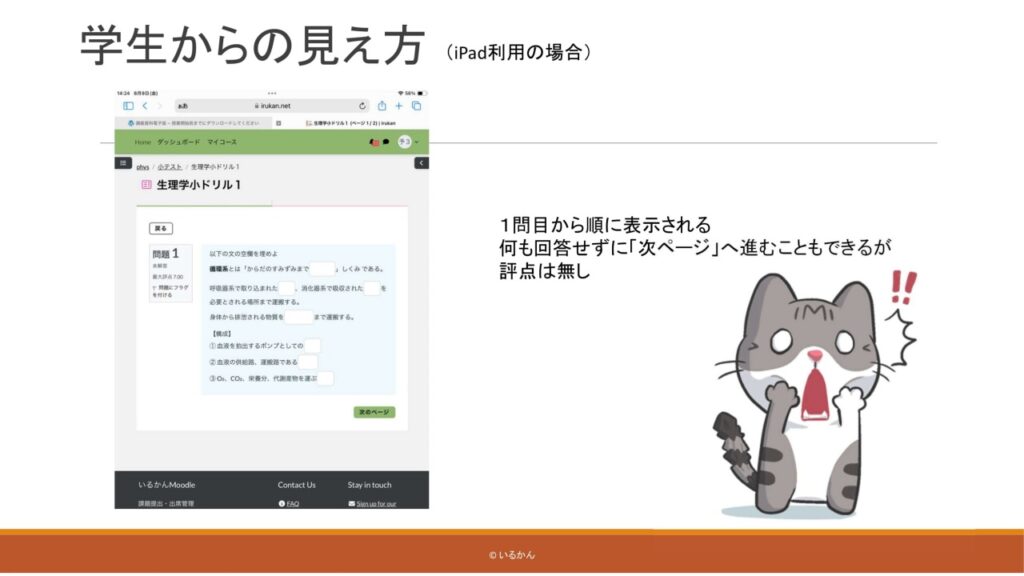Add a new Safari tab with plus icon
Screen dimensions: 1024x576
399,105
